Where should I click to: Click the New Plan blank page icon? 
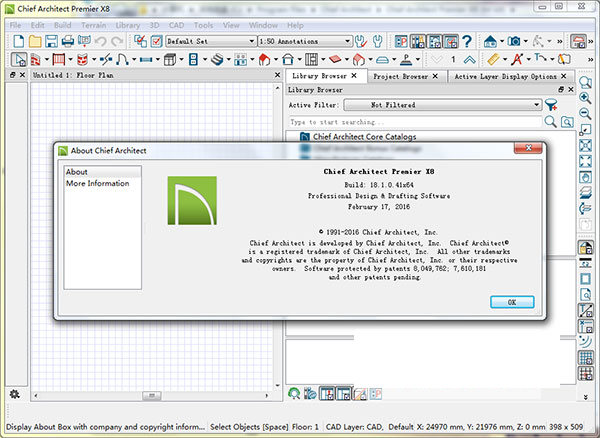point(19,41)
